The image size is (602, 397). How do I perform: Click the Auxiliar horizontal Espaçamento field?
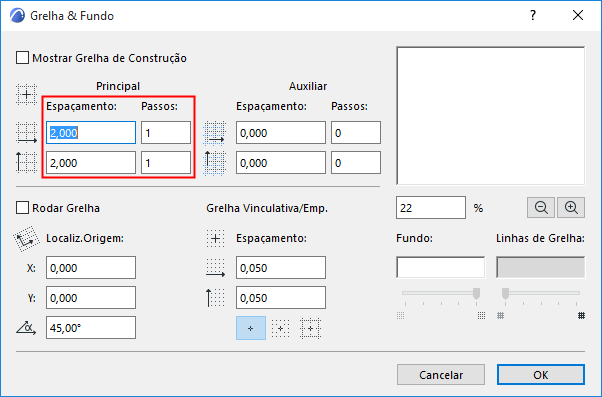coord(281,133)
